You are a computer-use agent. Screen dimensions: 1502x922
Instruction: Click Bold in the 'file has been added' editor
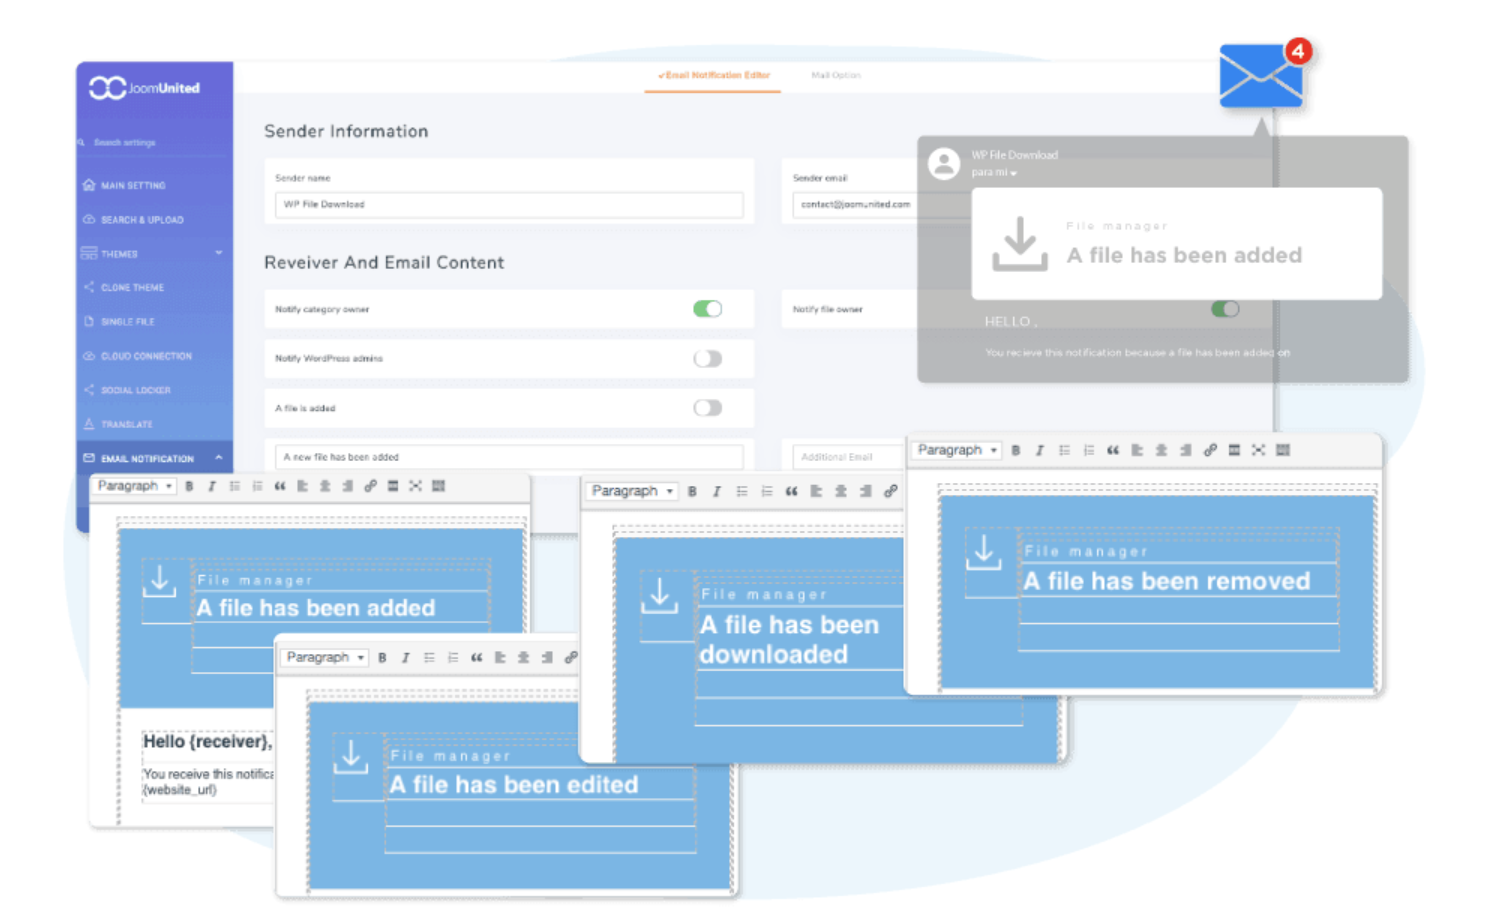(x=189, y=487)
